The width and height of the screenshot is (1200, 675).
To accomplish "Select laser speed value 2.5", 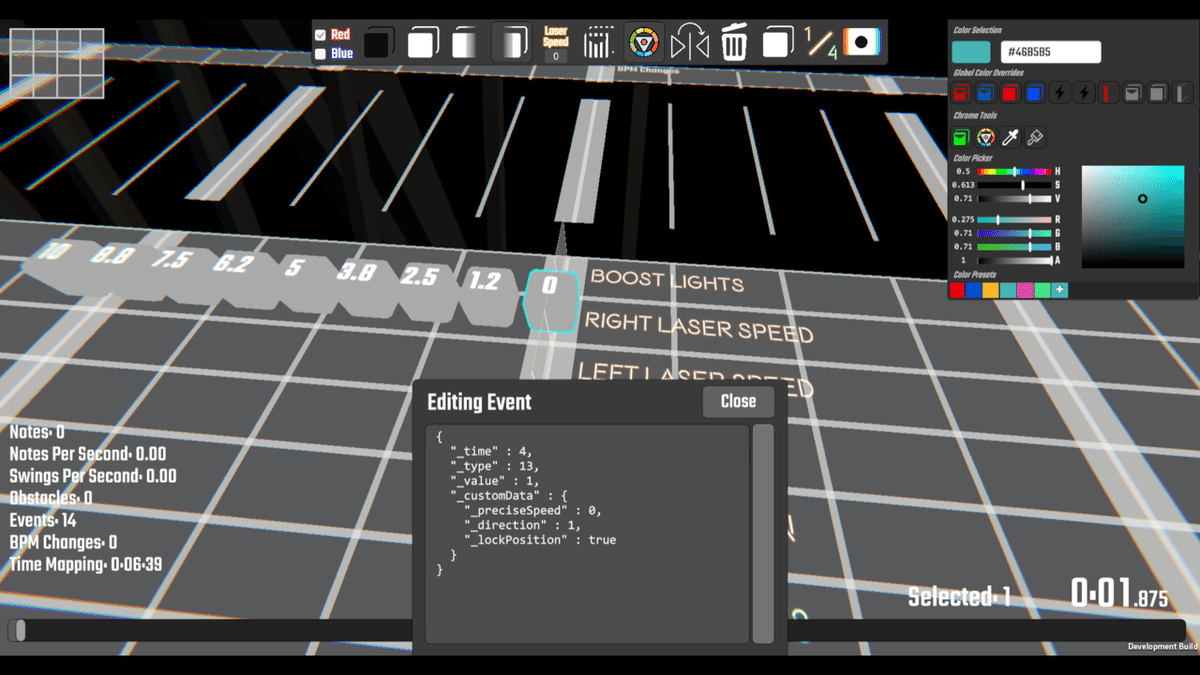I will (x=420, y=276).
